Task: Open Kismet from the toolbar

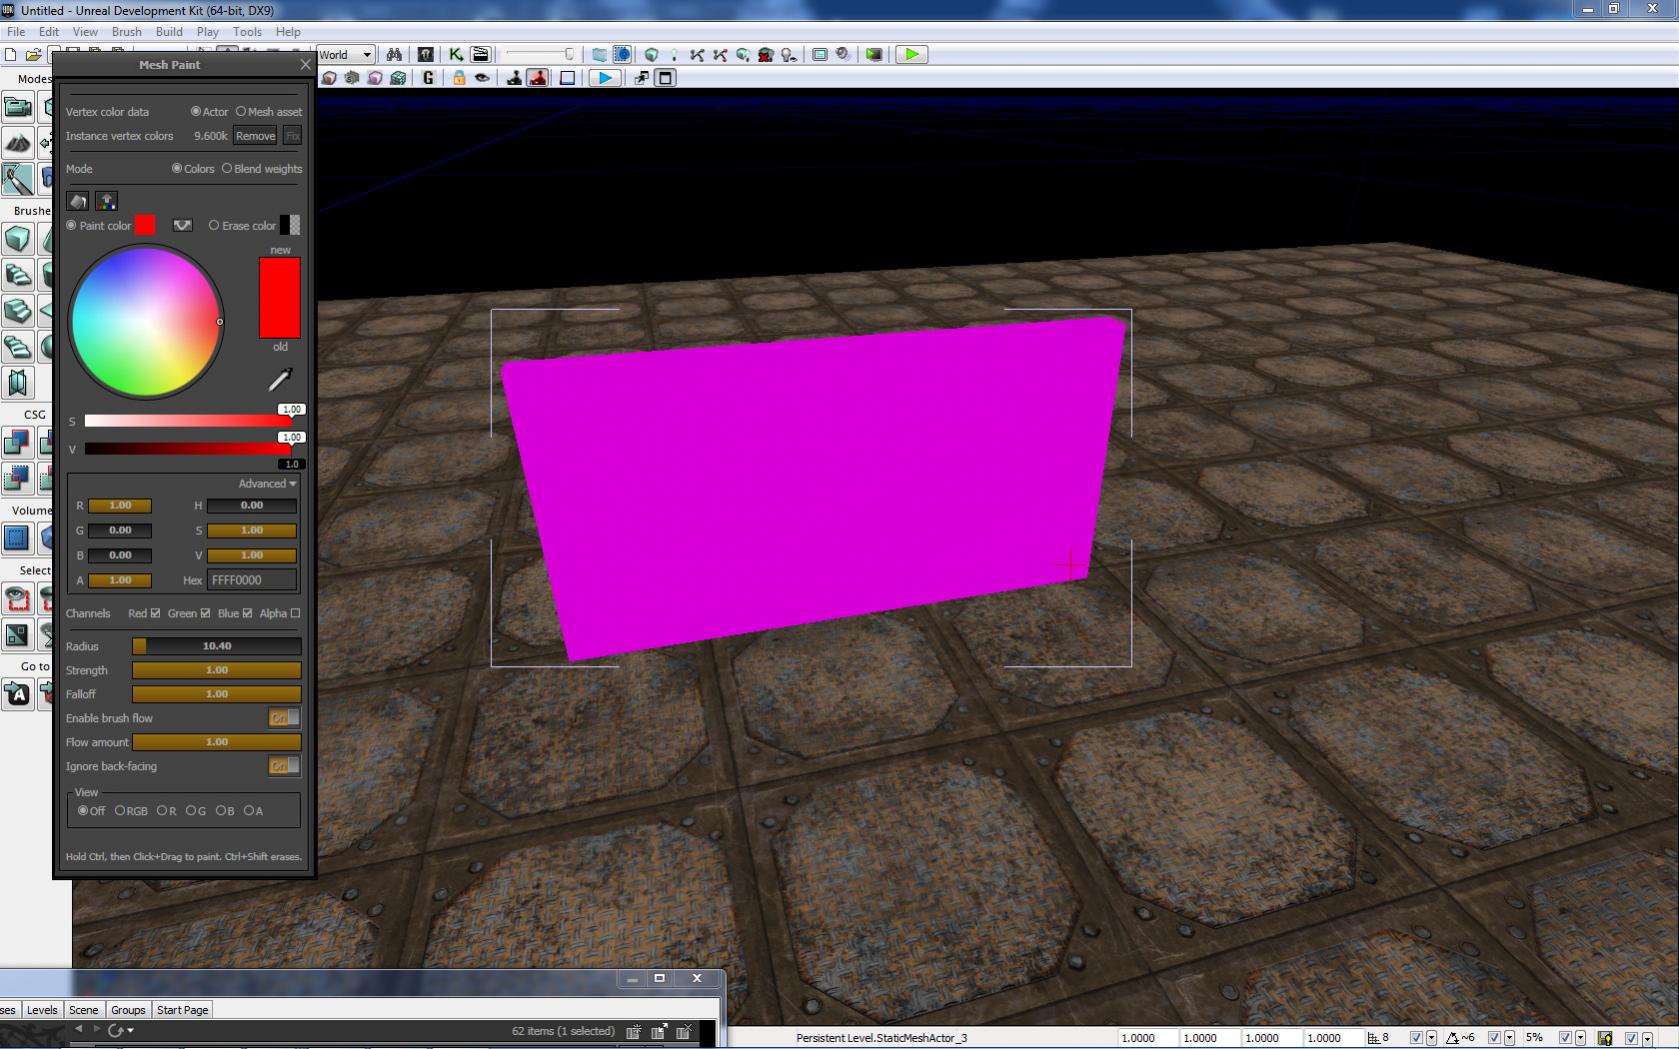Action: tap(455, 54)
